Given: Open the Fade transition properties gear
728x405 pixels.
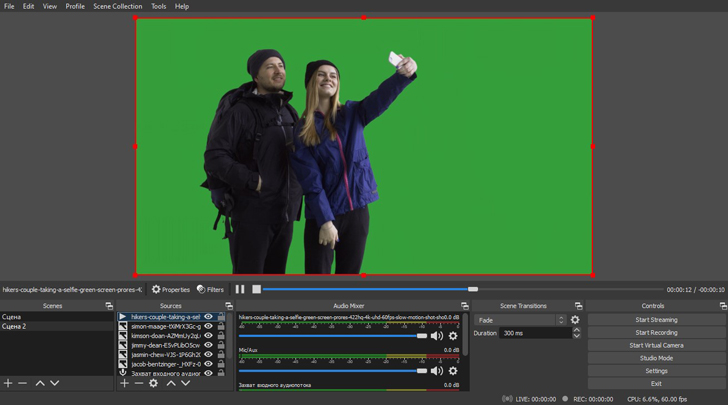Looking at the screenshot, I should pos(575,320).
